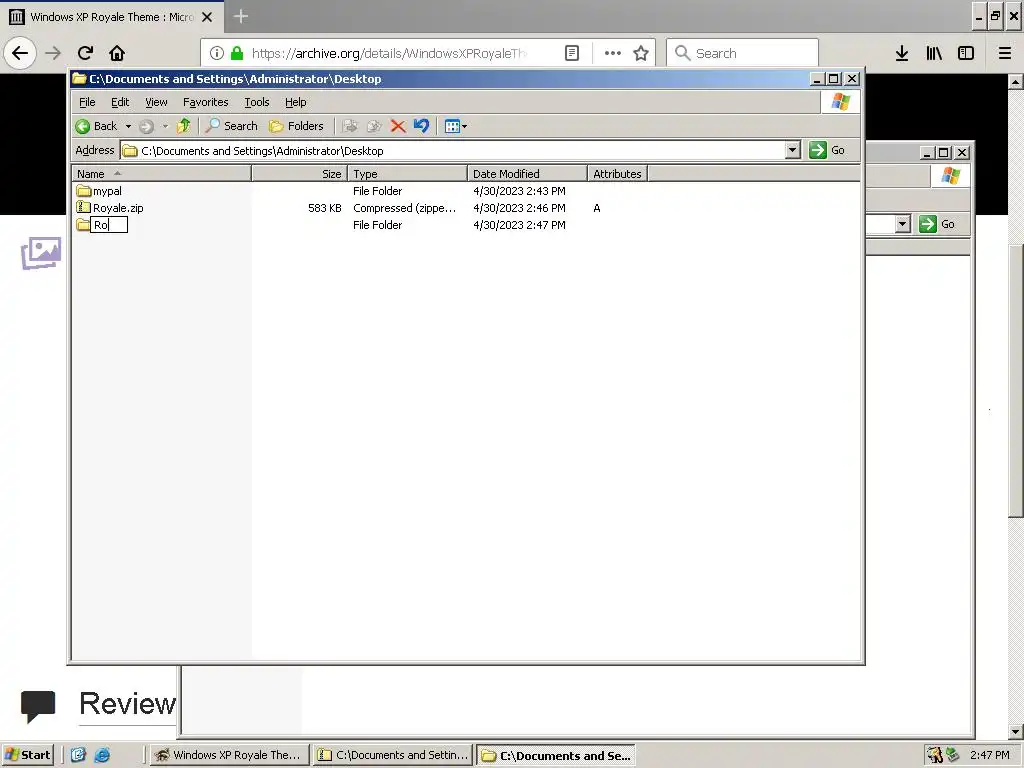
Task: Delete the selected item with red X
Action: click(x=398, y=126)
